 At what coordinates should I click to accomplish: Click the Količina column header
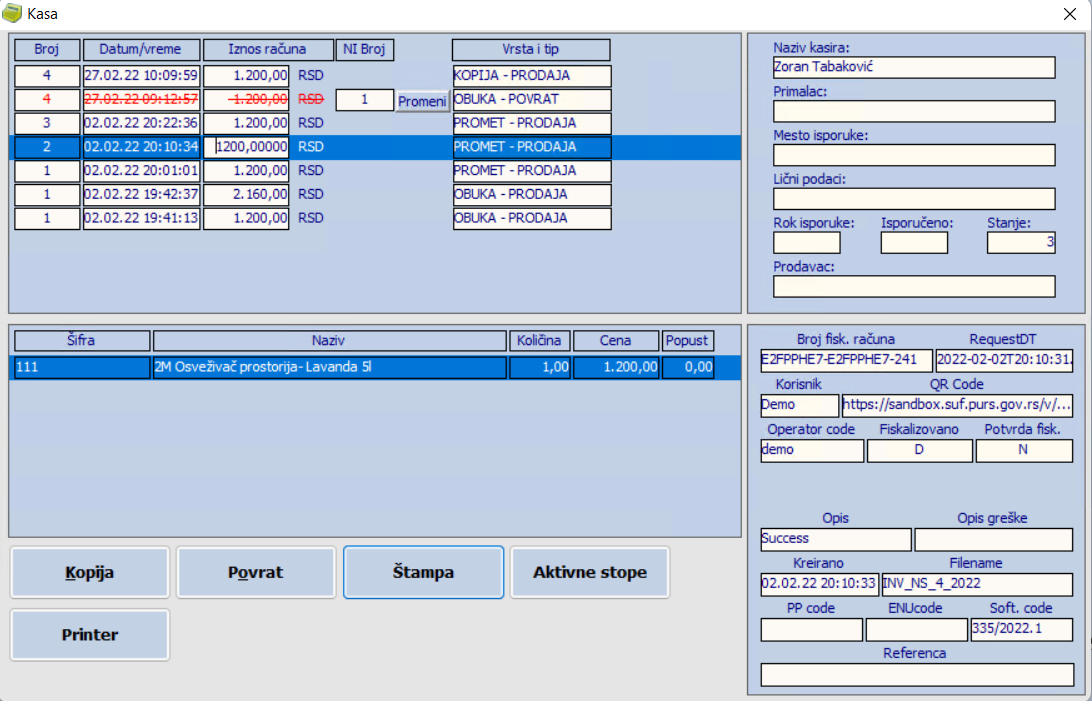coord(539,340)
